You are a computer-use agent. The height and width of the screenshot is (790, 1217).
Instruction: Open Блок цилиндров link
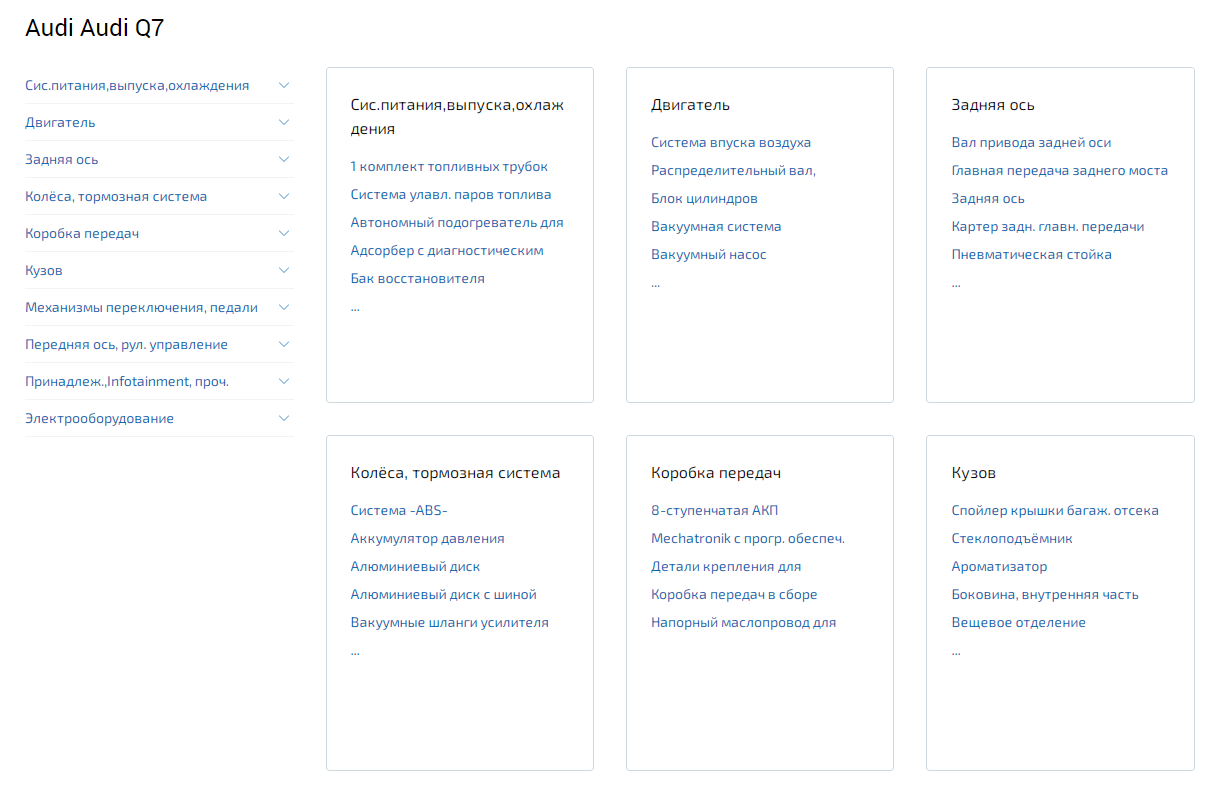pos(704,199)
